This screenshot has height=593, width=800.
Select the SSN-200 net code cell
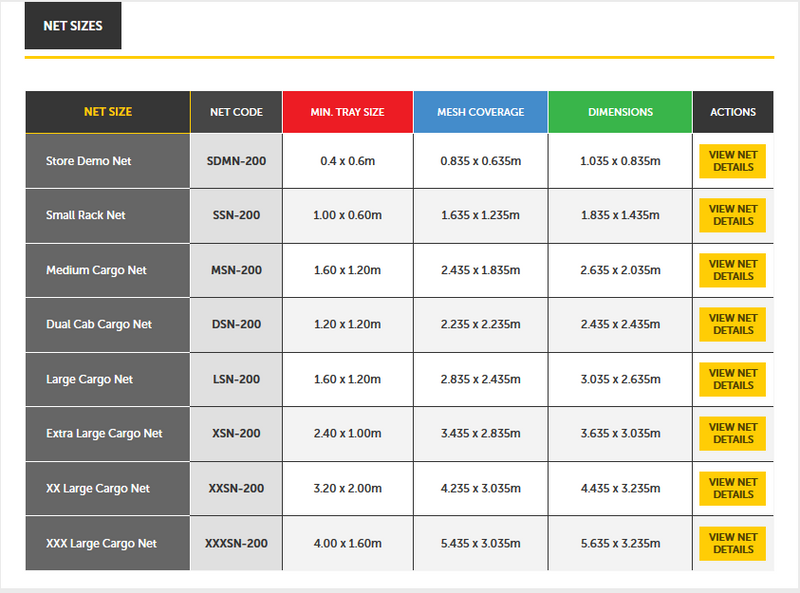[x=236, y=215]
